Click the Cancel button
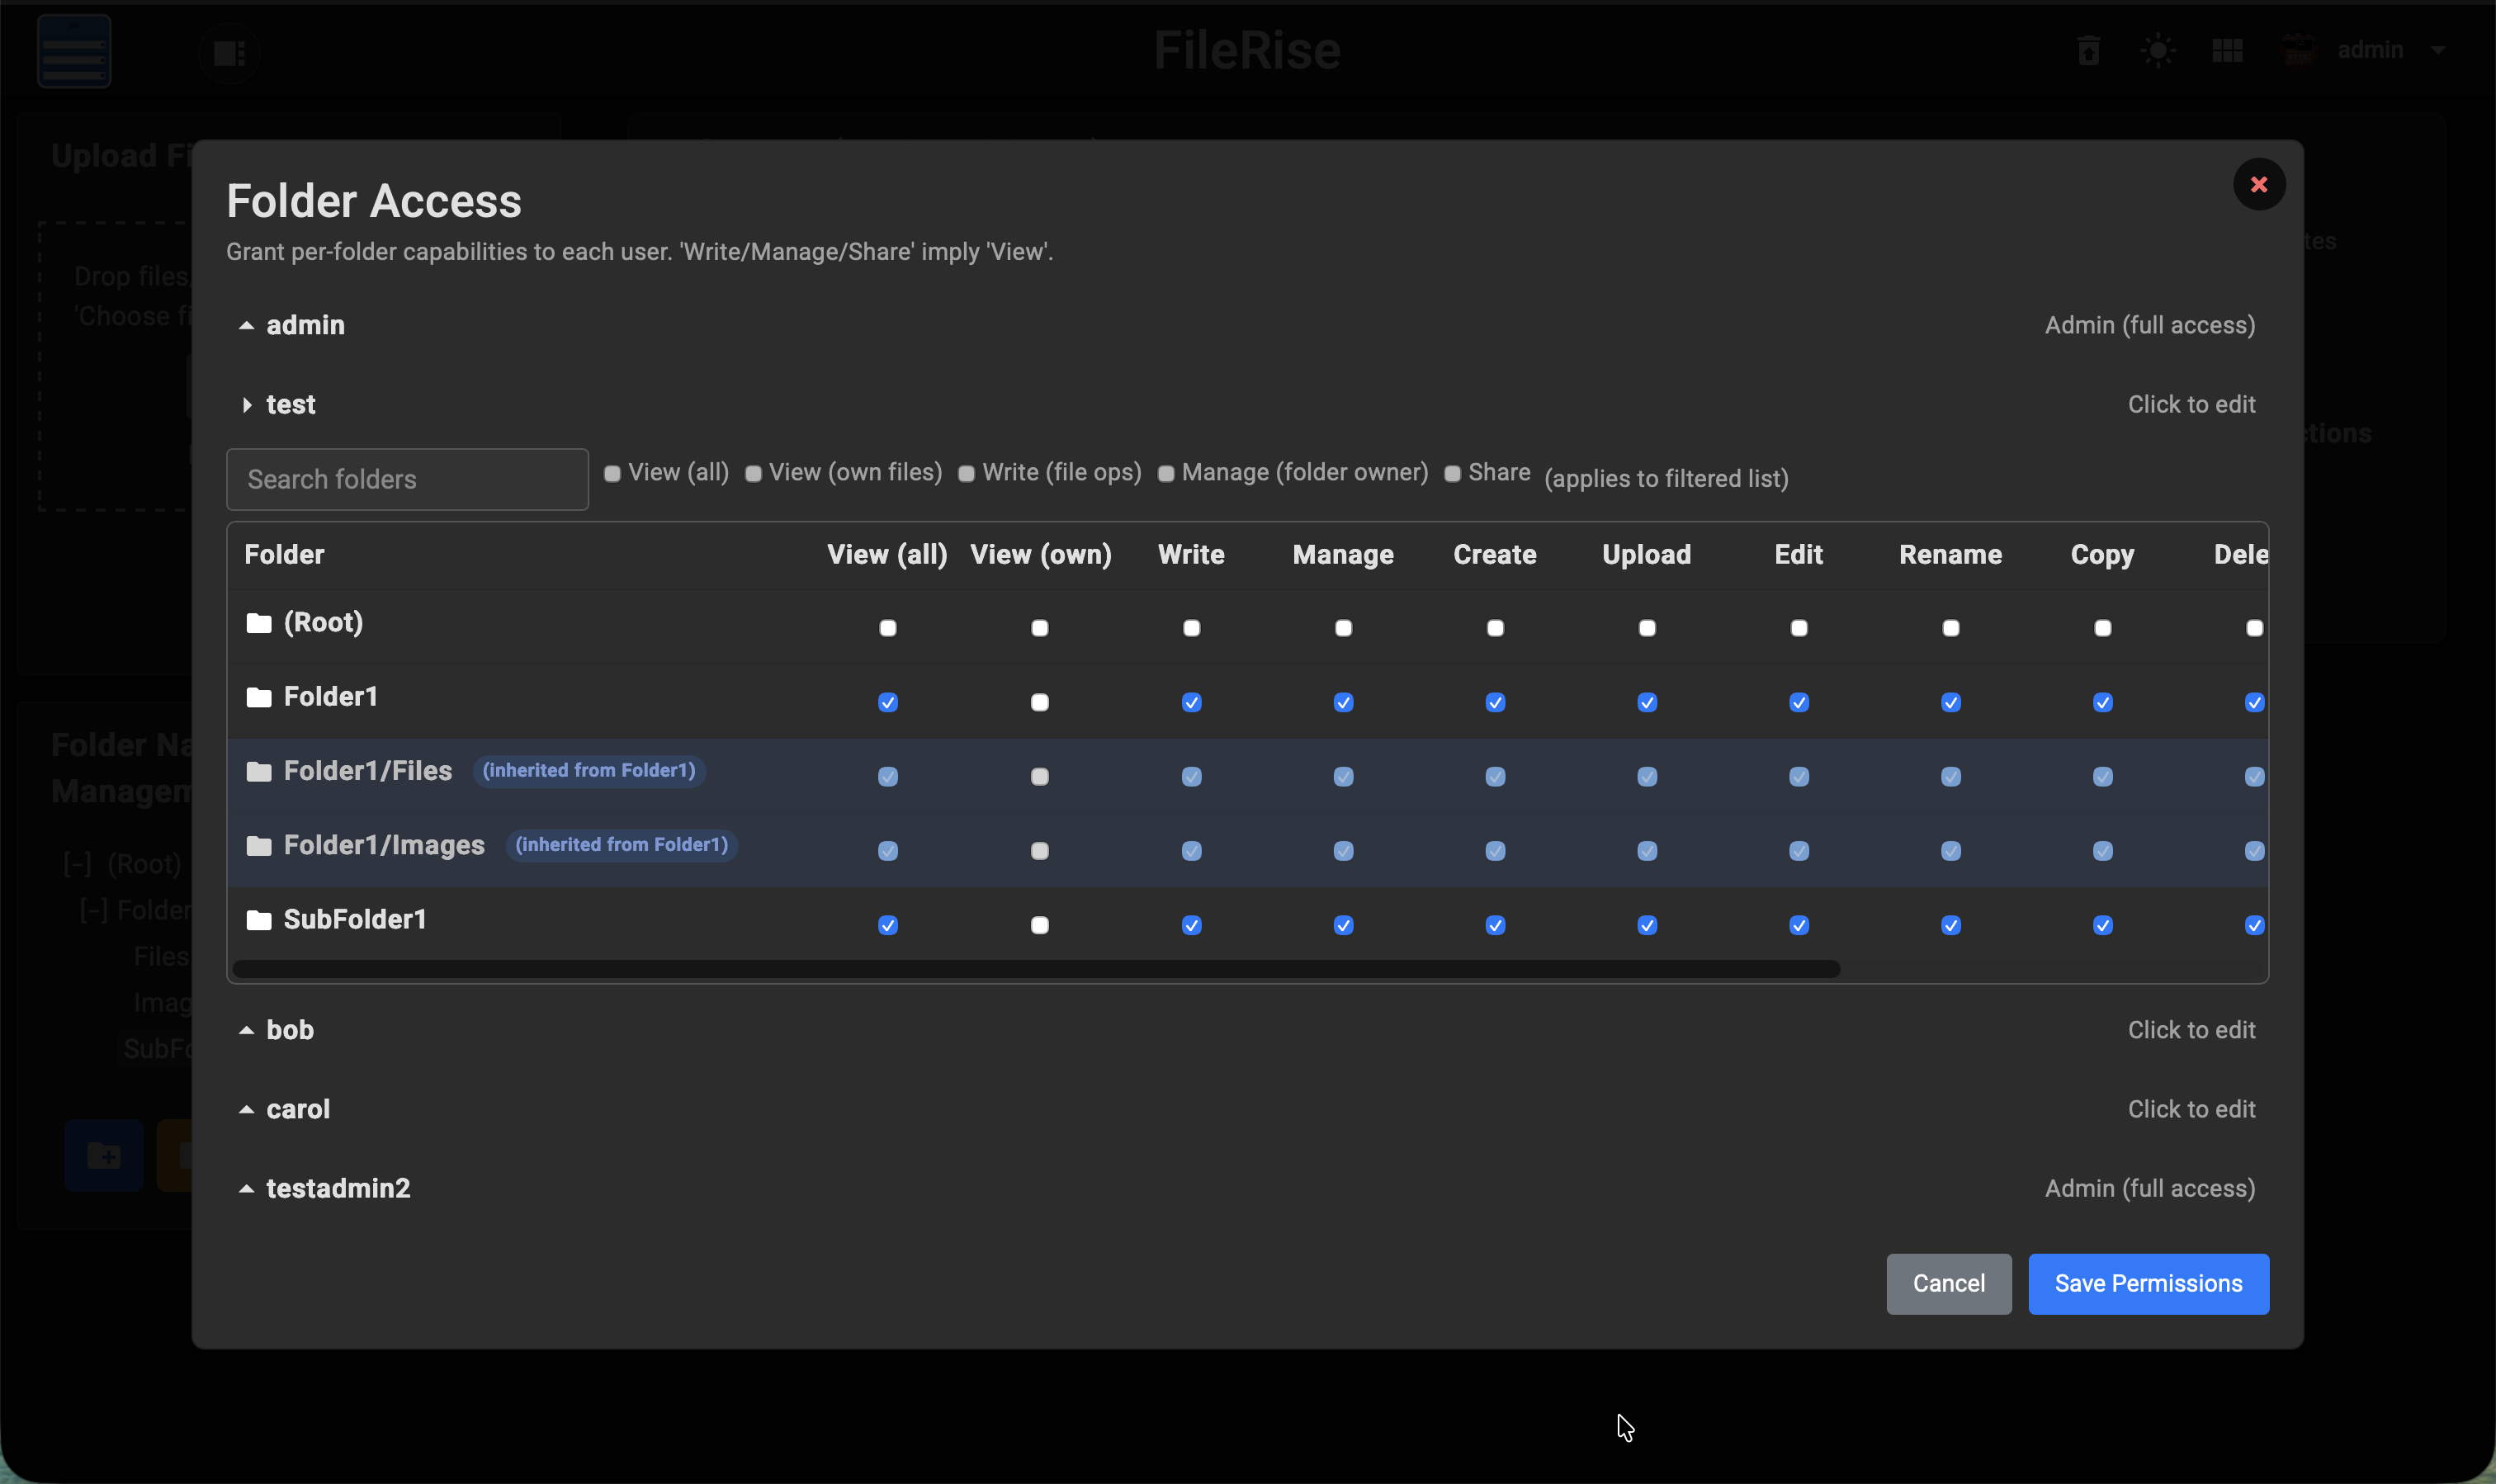The height and width of the screenshot is (1484, 2496). (1948, 1283)
